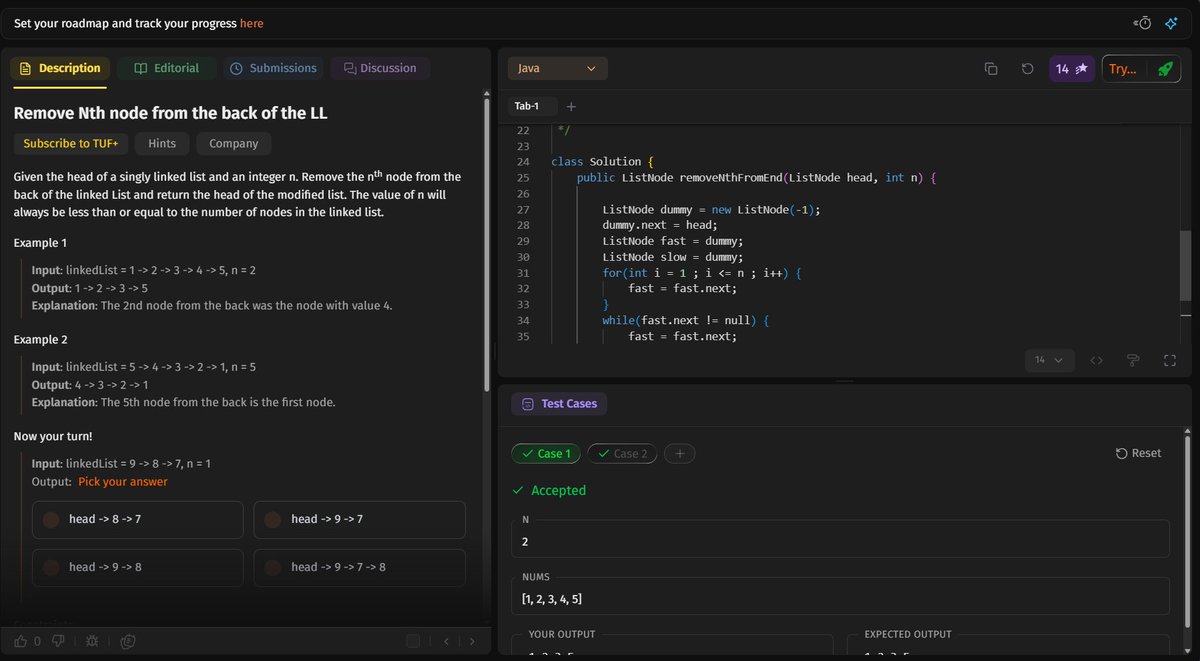The image size is (1200, 661).
Task: Dislike the problem with thumbs-down icon
Action: [58, 641]
